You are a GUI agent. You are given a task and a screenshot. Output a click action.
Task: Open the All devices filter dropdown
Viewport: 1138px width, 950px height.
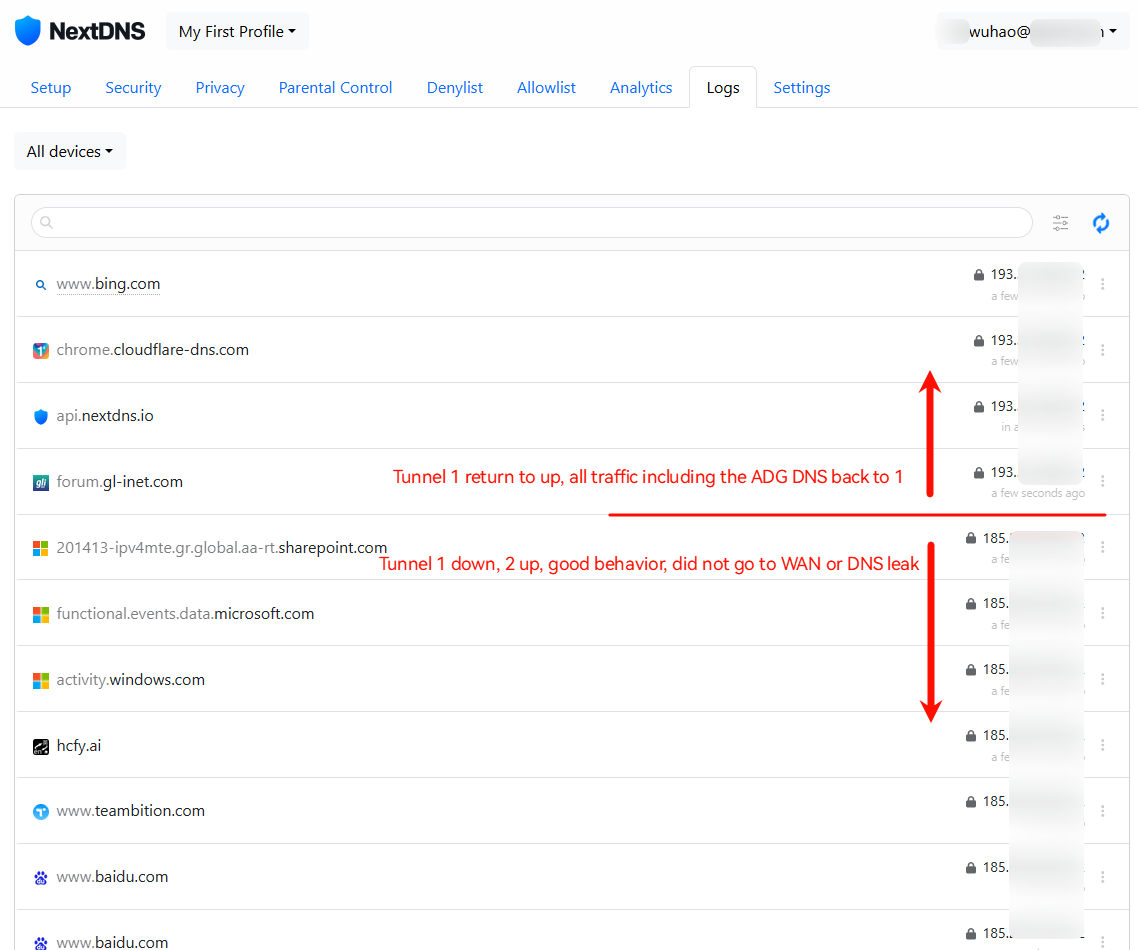coord(69,152)
